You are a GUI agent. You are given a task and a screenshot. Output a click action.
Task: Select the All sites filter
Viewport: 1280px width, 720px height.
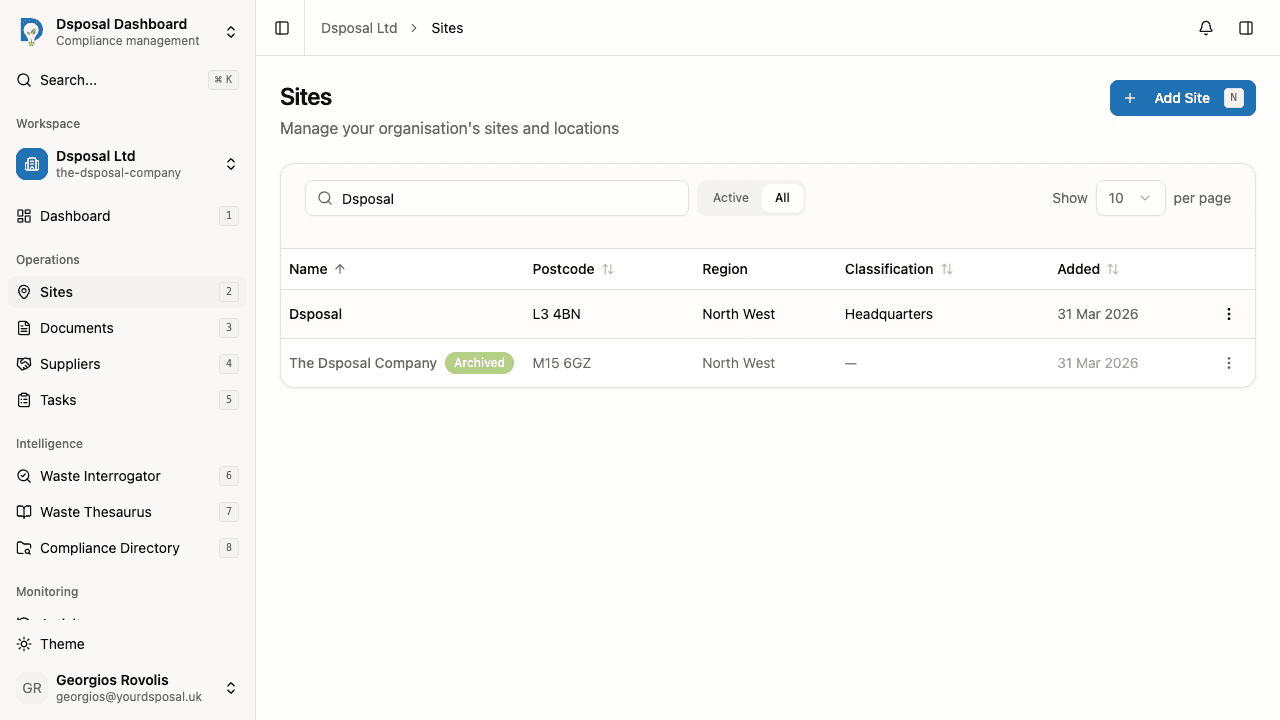(x=782, y=198)
